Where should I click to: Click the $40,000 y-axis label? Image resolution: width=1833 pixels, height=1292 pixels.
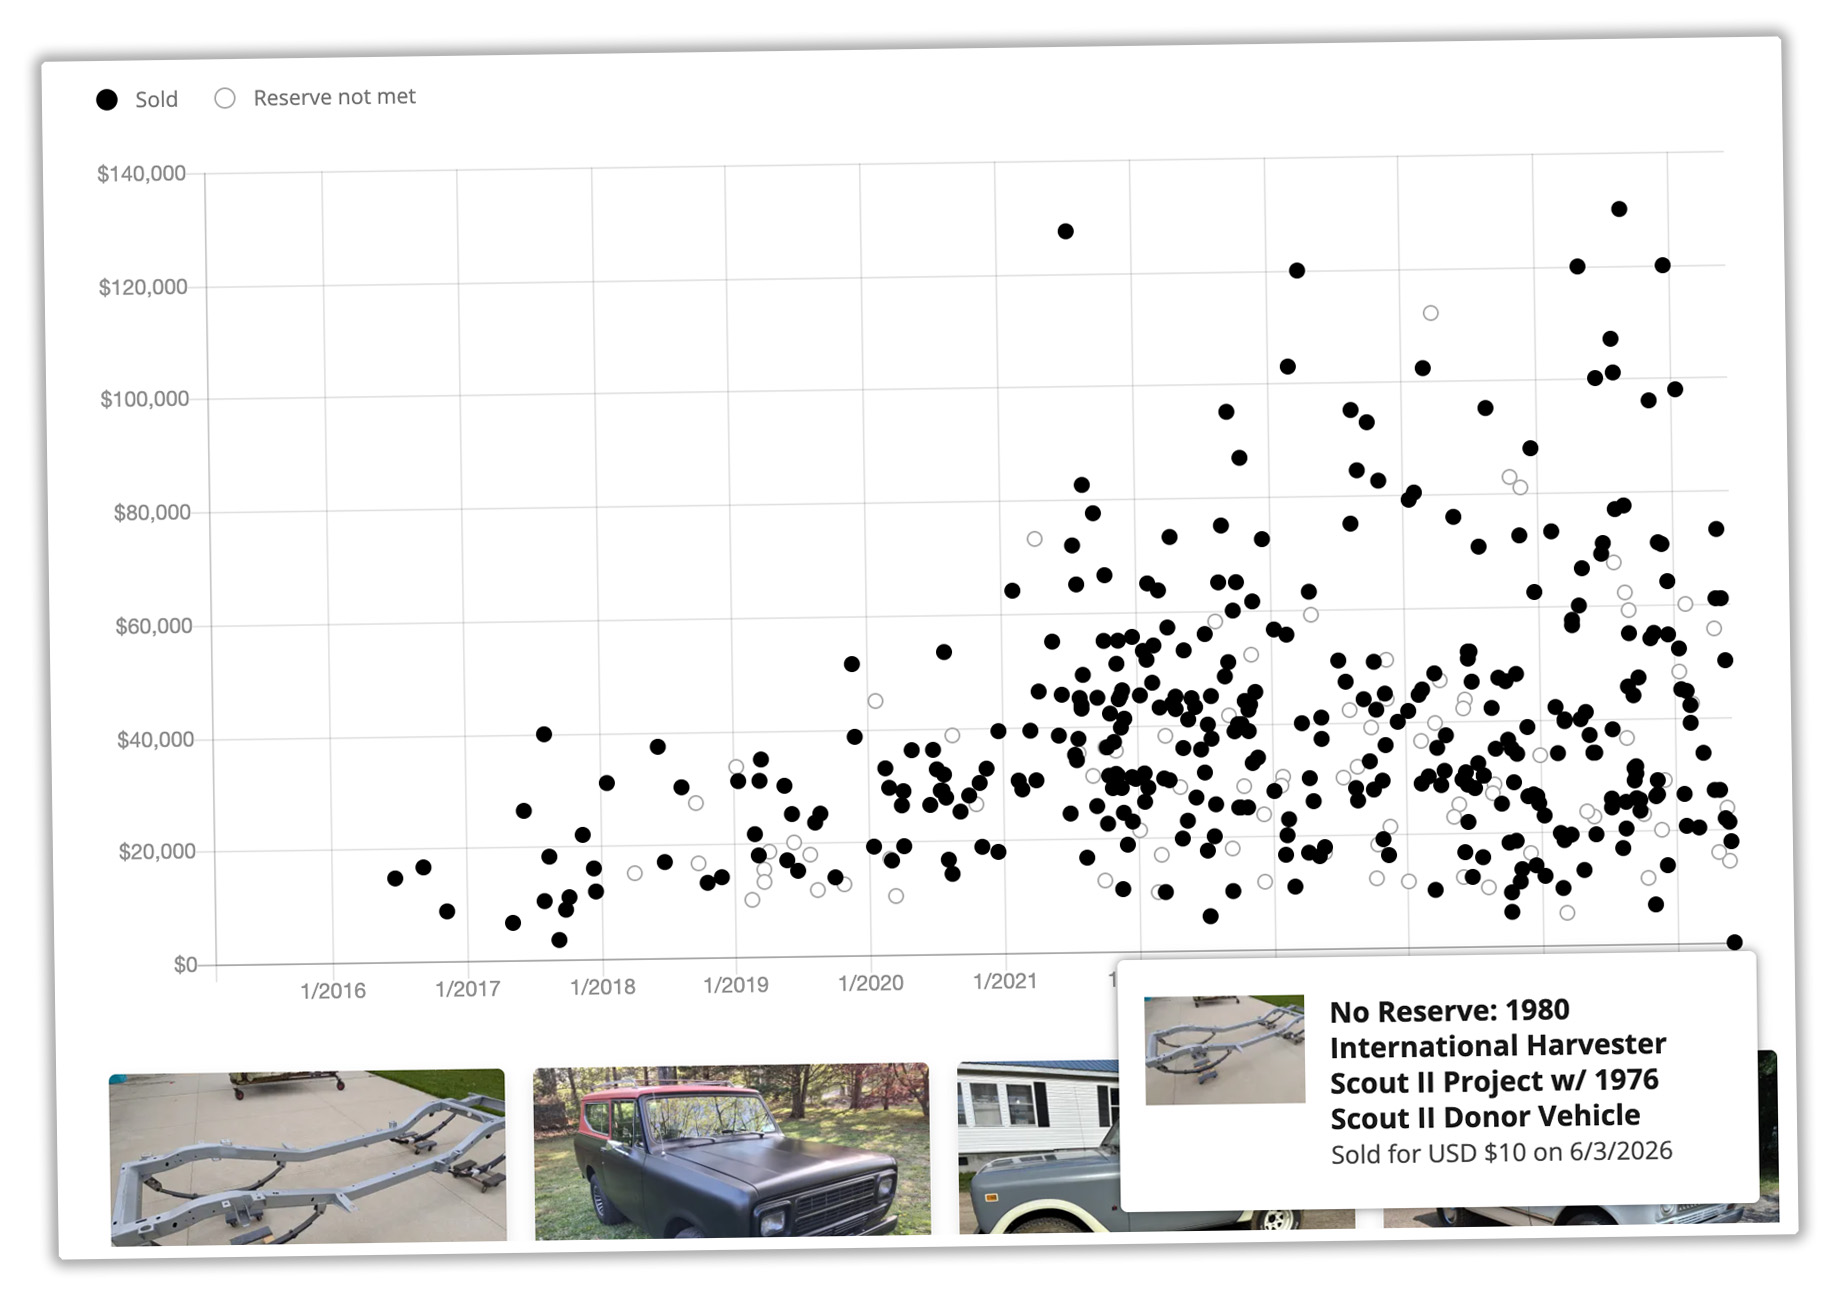pyautogui.click(x=156, y=740)
